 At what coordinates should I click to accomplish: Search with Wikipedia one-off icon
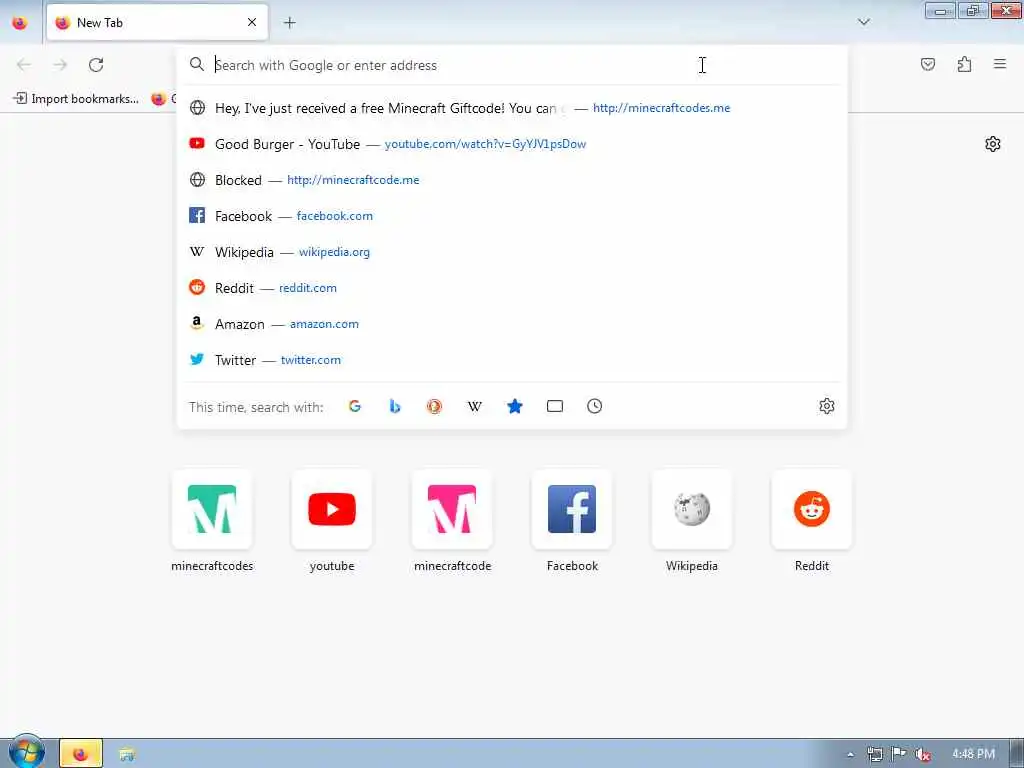tap(475, 406)
